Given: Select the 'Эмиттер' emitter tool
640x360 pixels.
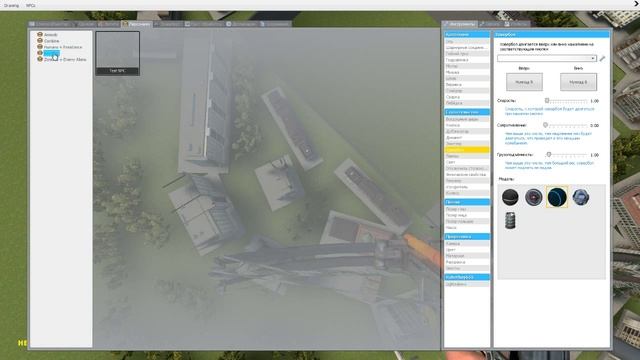Looking at the screenshot, I should (x=467, y=144).
